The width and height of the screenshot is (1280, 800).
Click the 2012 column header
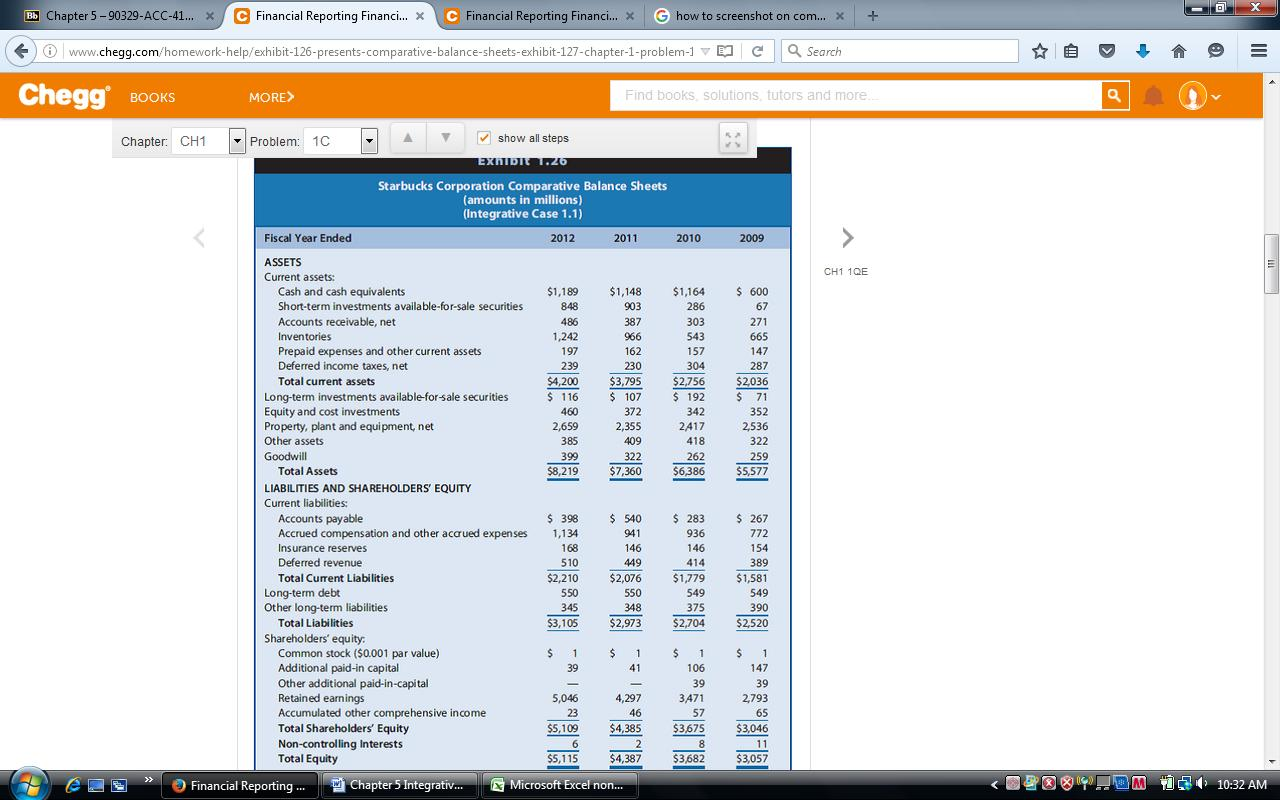[x=563, y=238]
